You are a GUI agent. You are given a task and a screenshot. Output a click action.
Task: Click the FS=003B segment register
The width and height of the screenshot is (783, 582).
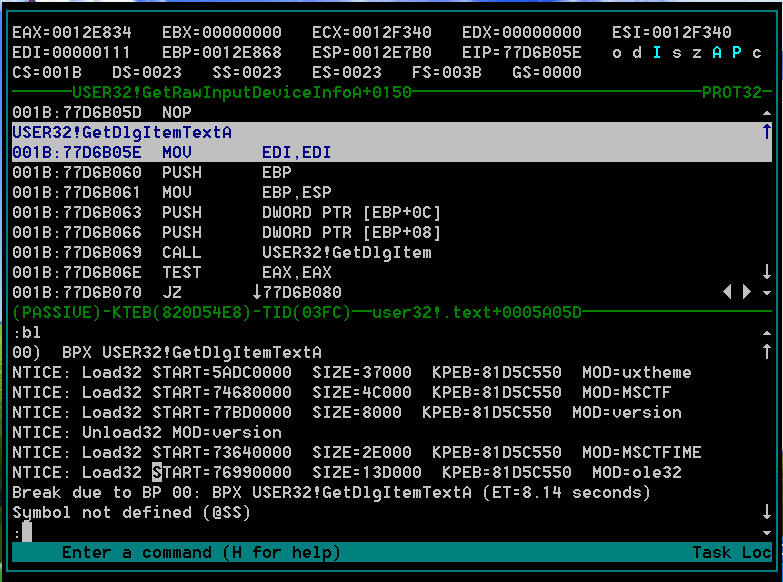click(x=446, y=72)
